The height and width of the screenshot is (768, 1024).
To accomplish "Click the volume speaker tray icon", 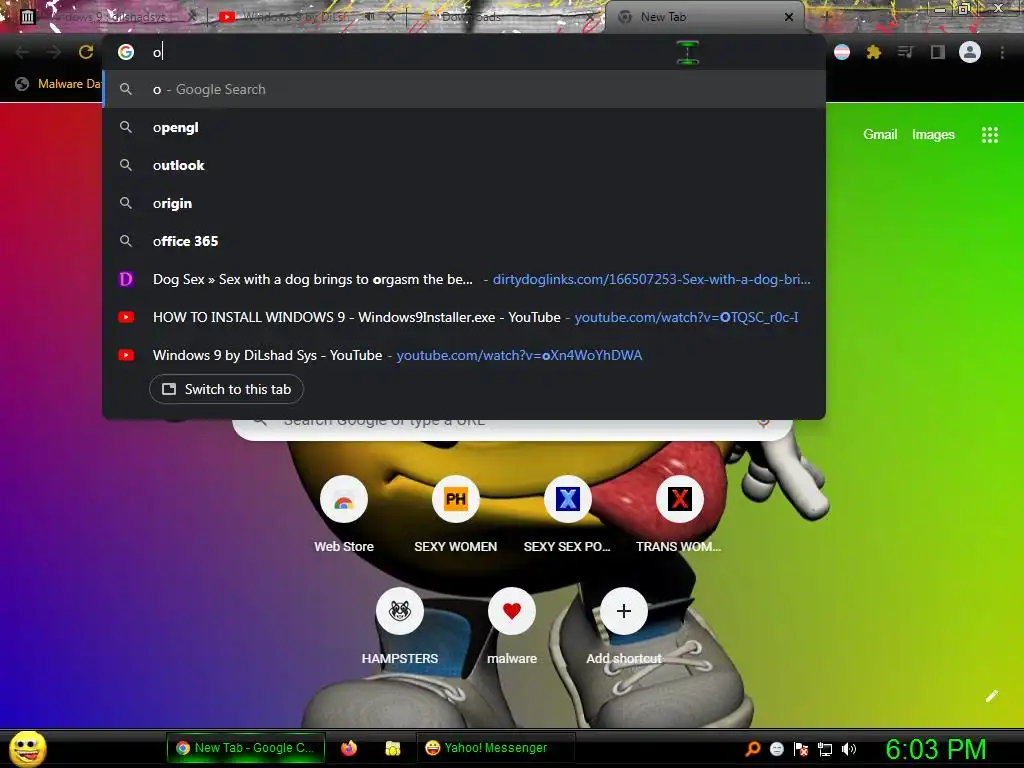I will pyautogui.click(x=848, y=749).
